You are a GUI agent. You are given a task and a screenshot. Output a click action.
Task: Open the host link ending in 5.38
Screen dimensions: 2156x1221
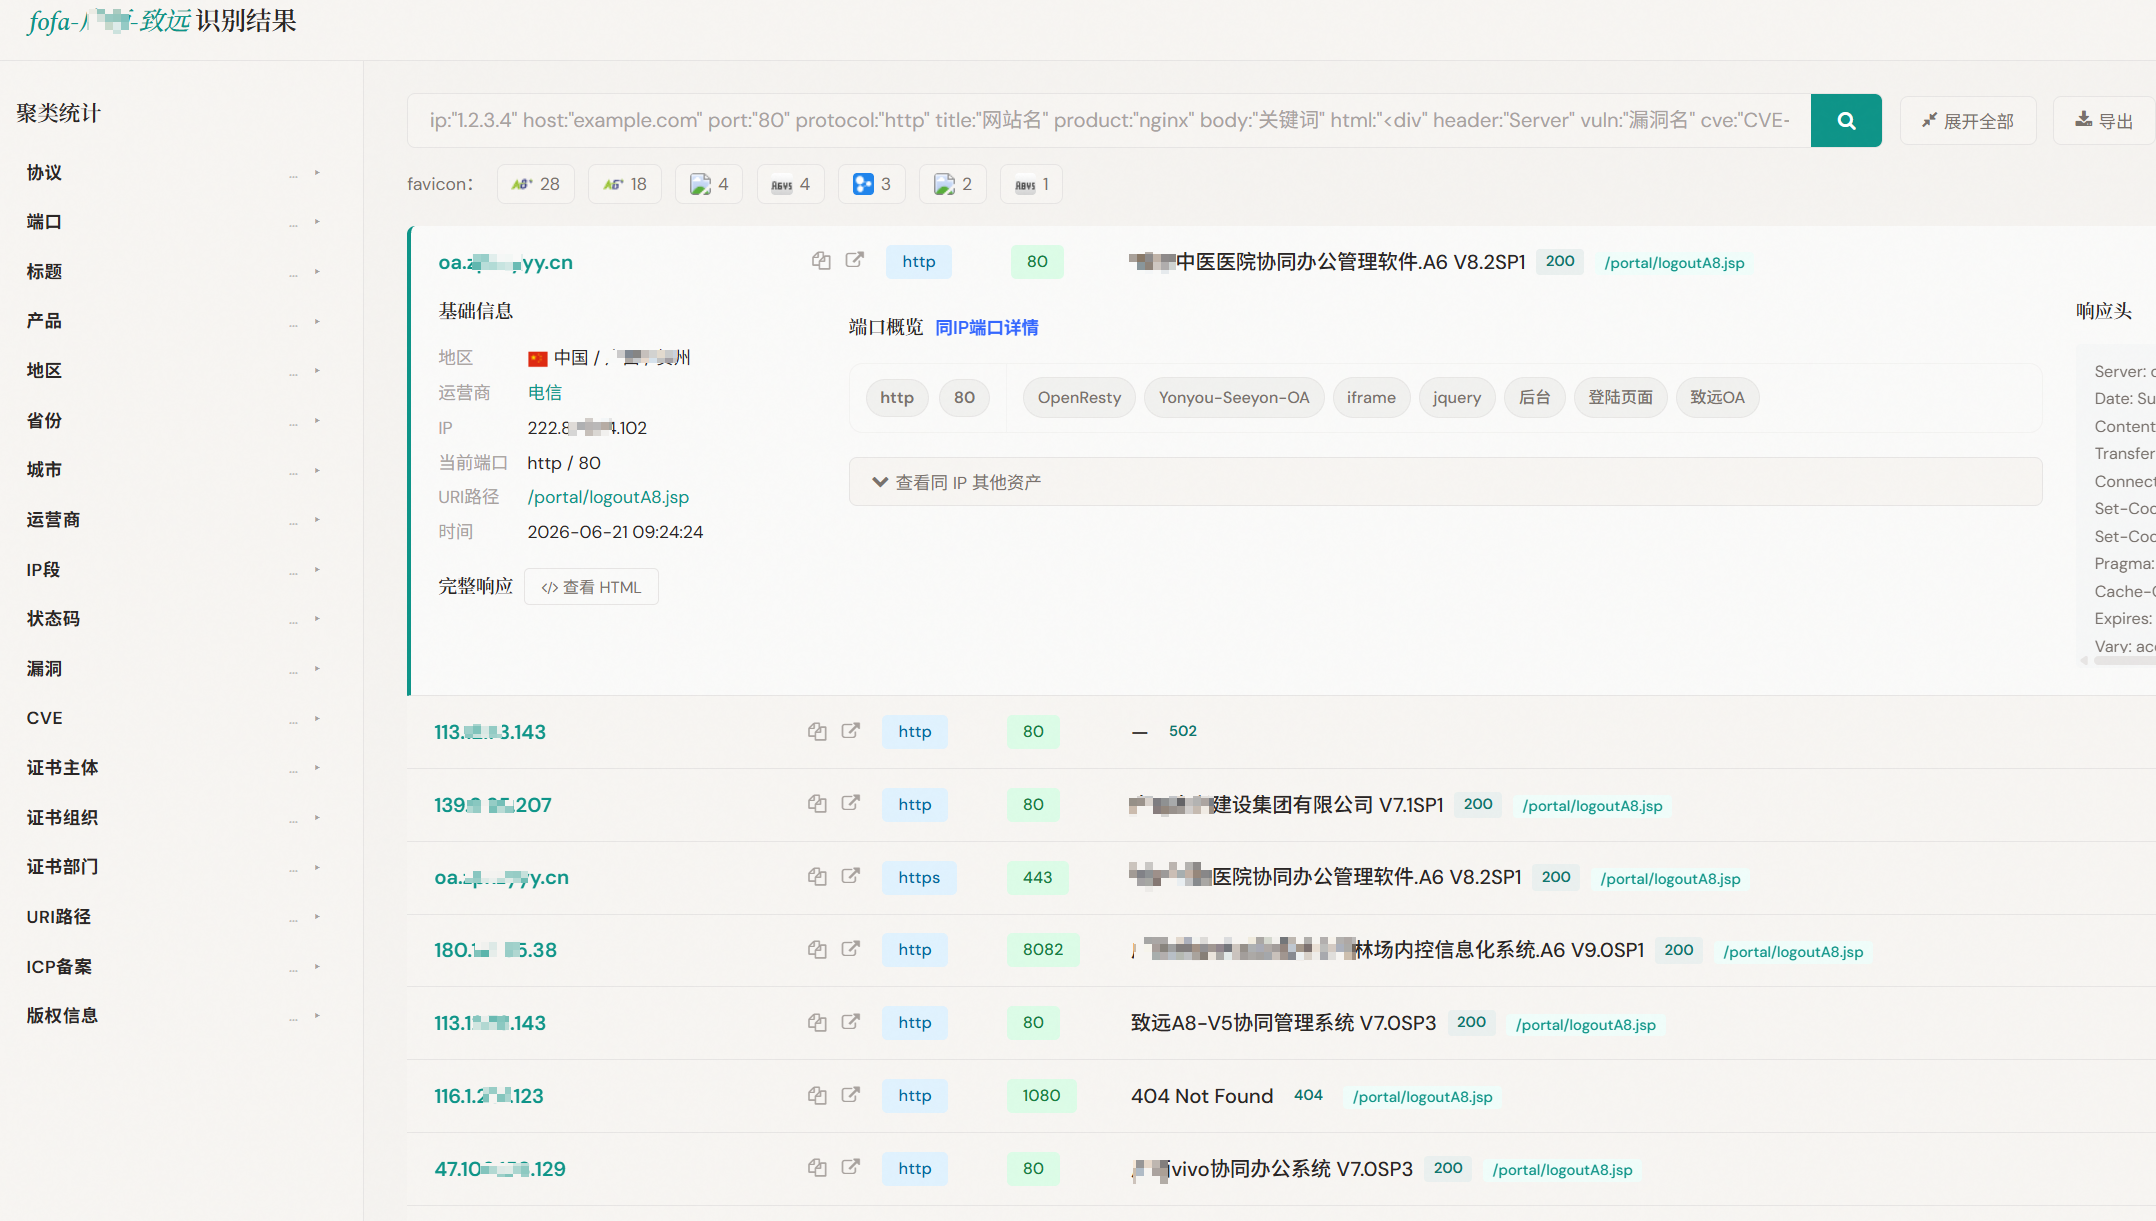pos(495,950)
